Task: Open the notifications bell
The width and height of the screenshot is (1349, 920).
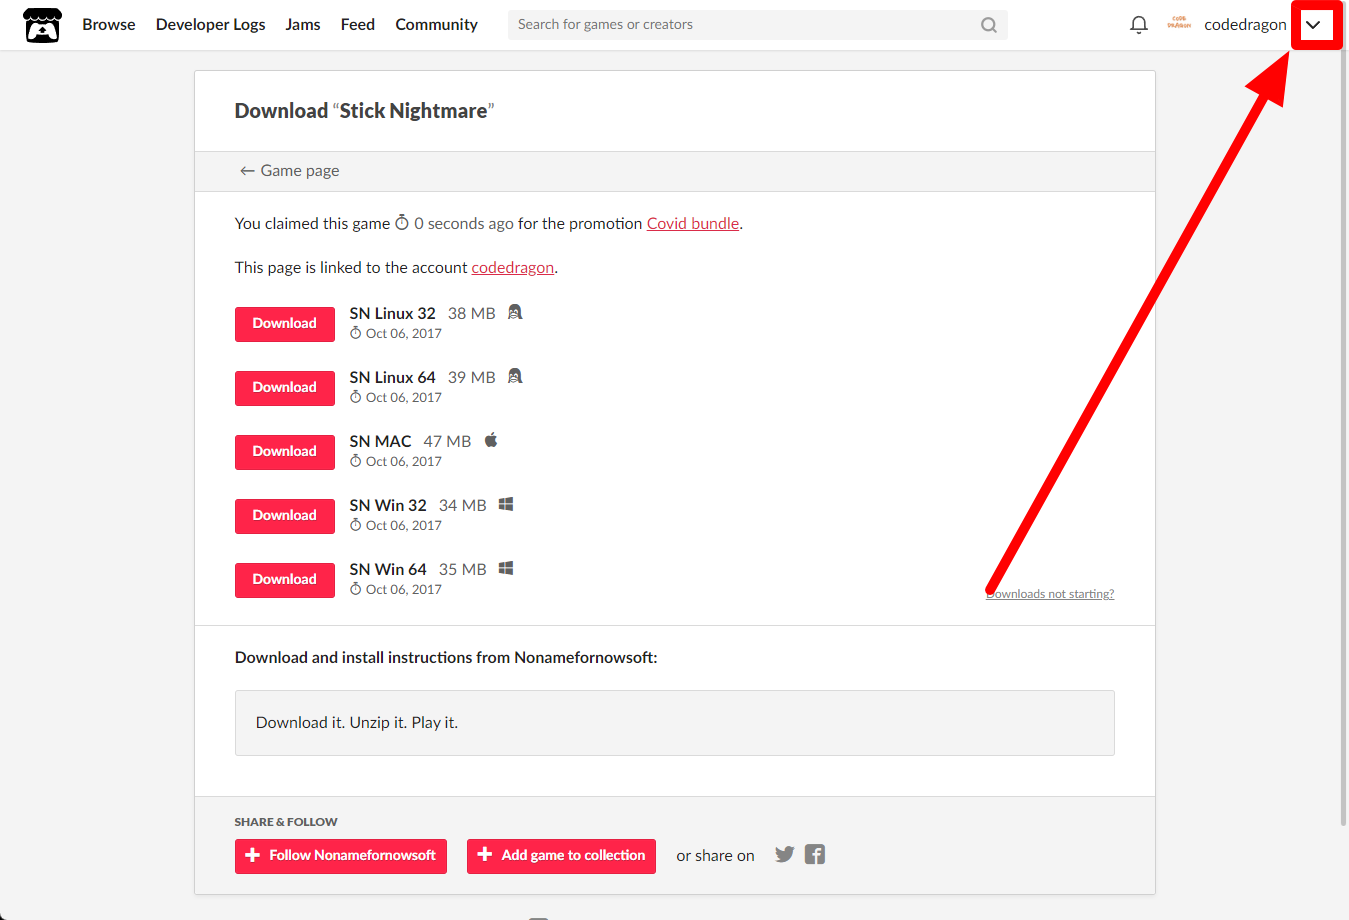Action: (x=1138, y=25)
